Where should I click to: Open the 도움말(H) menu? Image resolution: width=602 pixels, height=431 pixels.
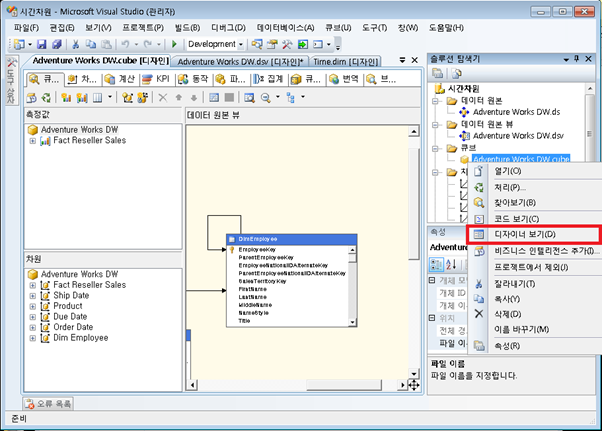coord(446,28)
